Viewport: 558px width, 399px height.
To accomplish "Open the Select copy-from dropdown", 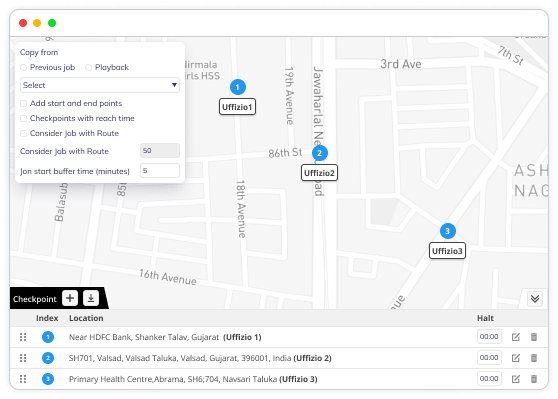I will coord(100,85).
